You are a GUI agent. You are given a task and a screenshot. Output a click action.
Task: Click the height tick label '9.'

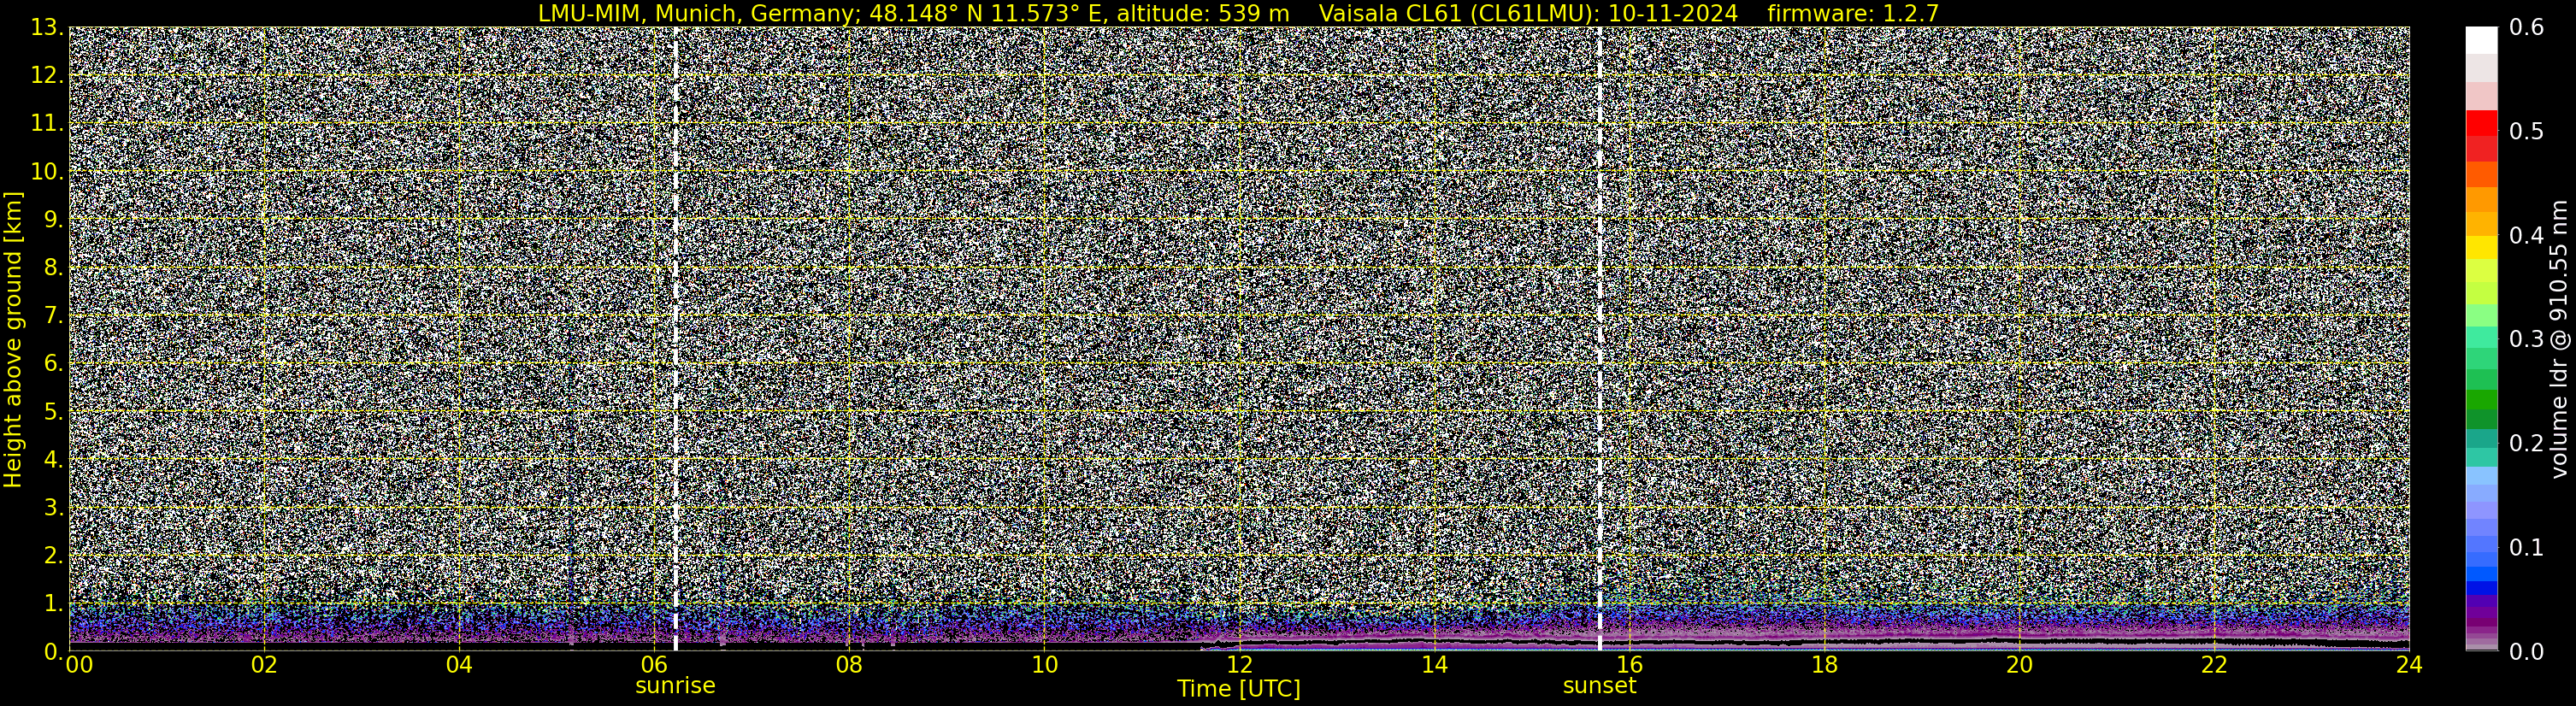54,220
